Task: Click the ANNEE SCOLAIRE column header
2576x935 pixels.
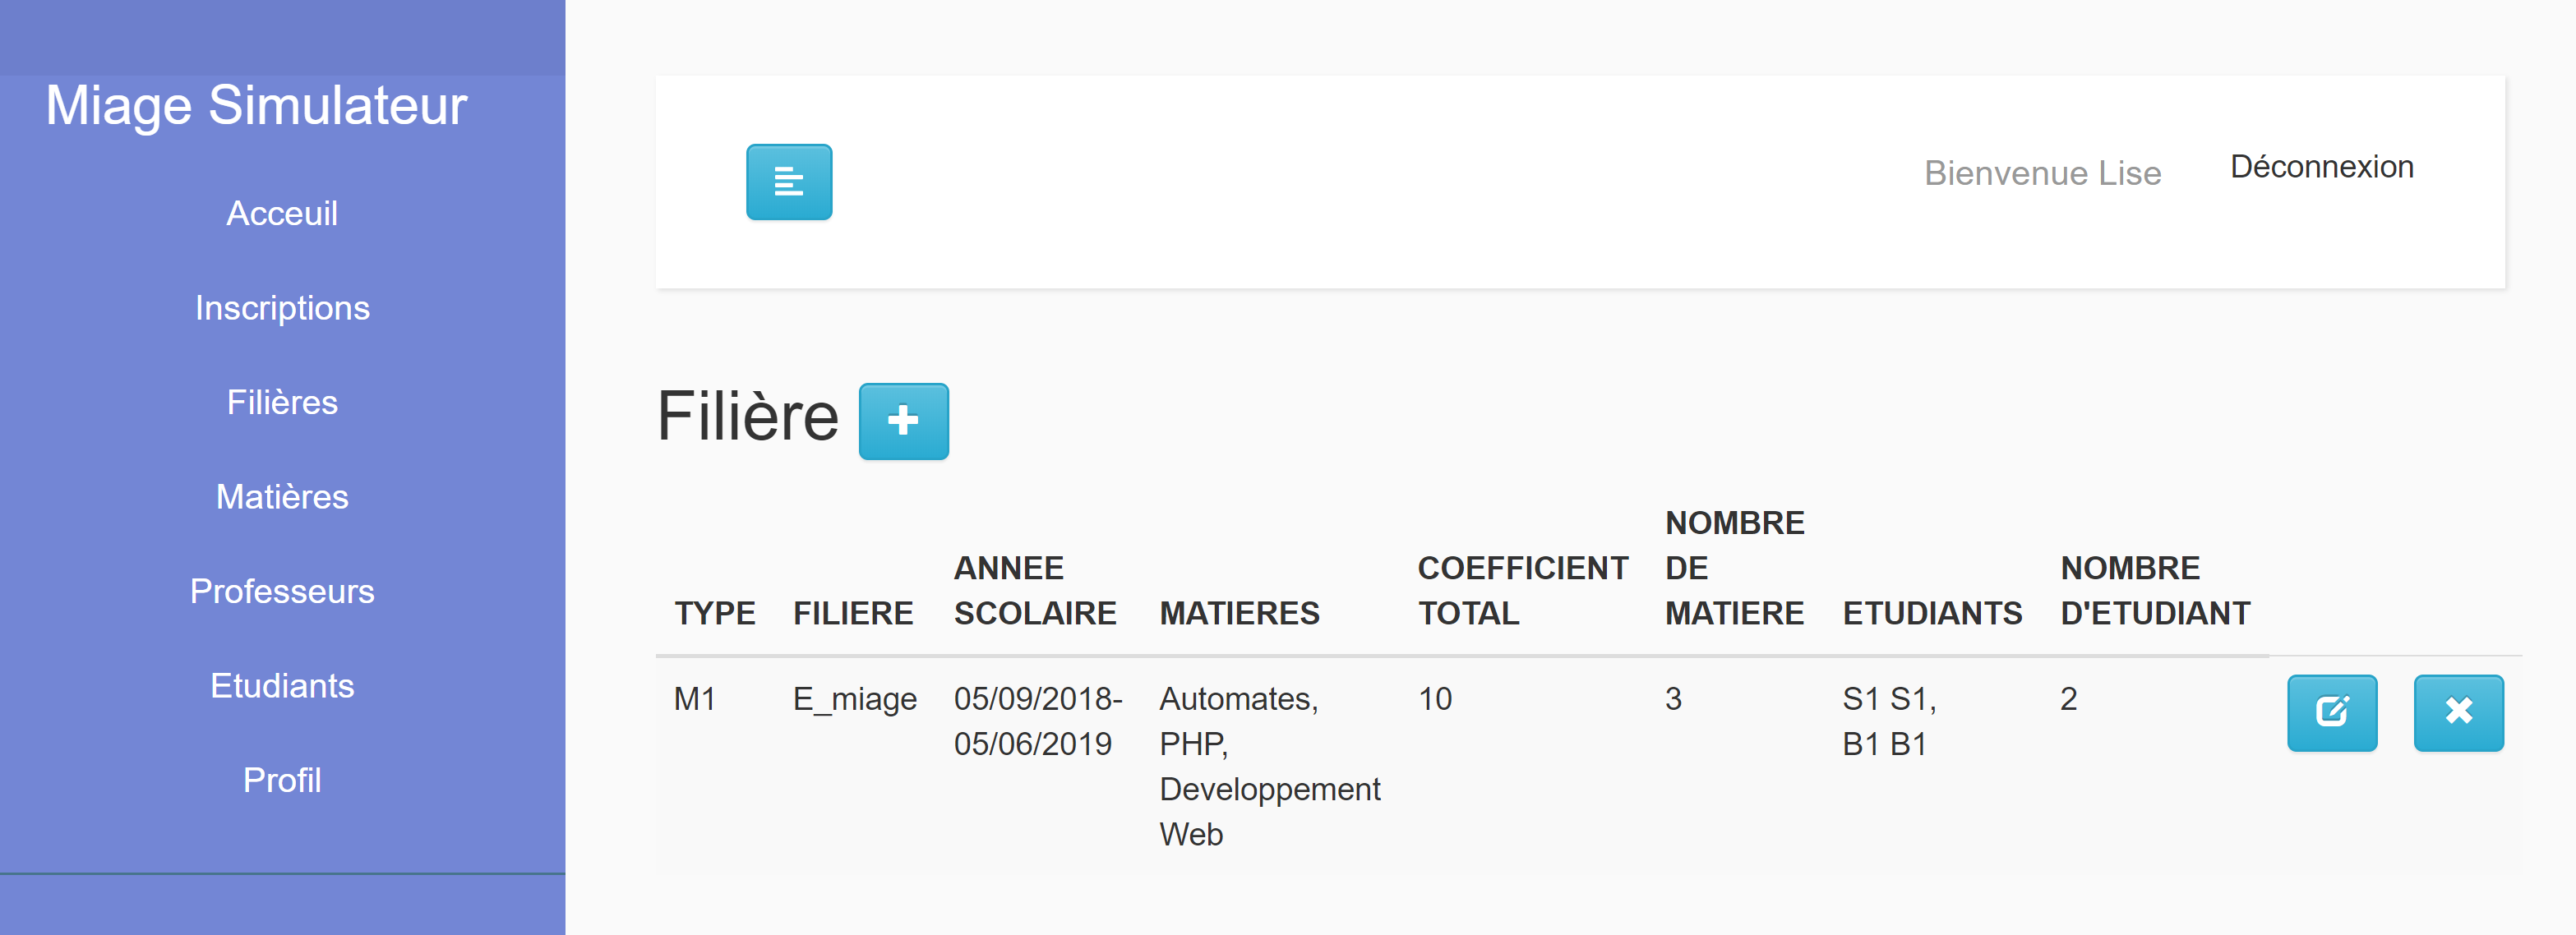Action: pyautogui.click(x=1034, y=590)
